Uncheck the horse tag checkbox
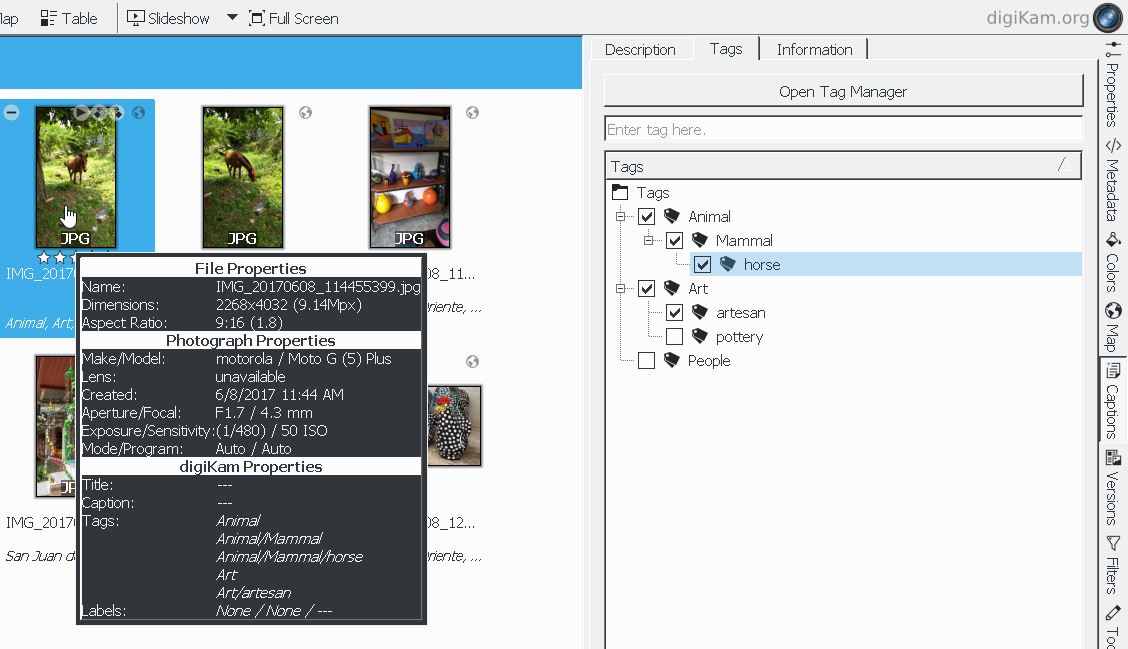Image resolution: width=1128 pixels, height=649 pixels. [703, 265]
